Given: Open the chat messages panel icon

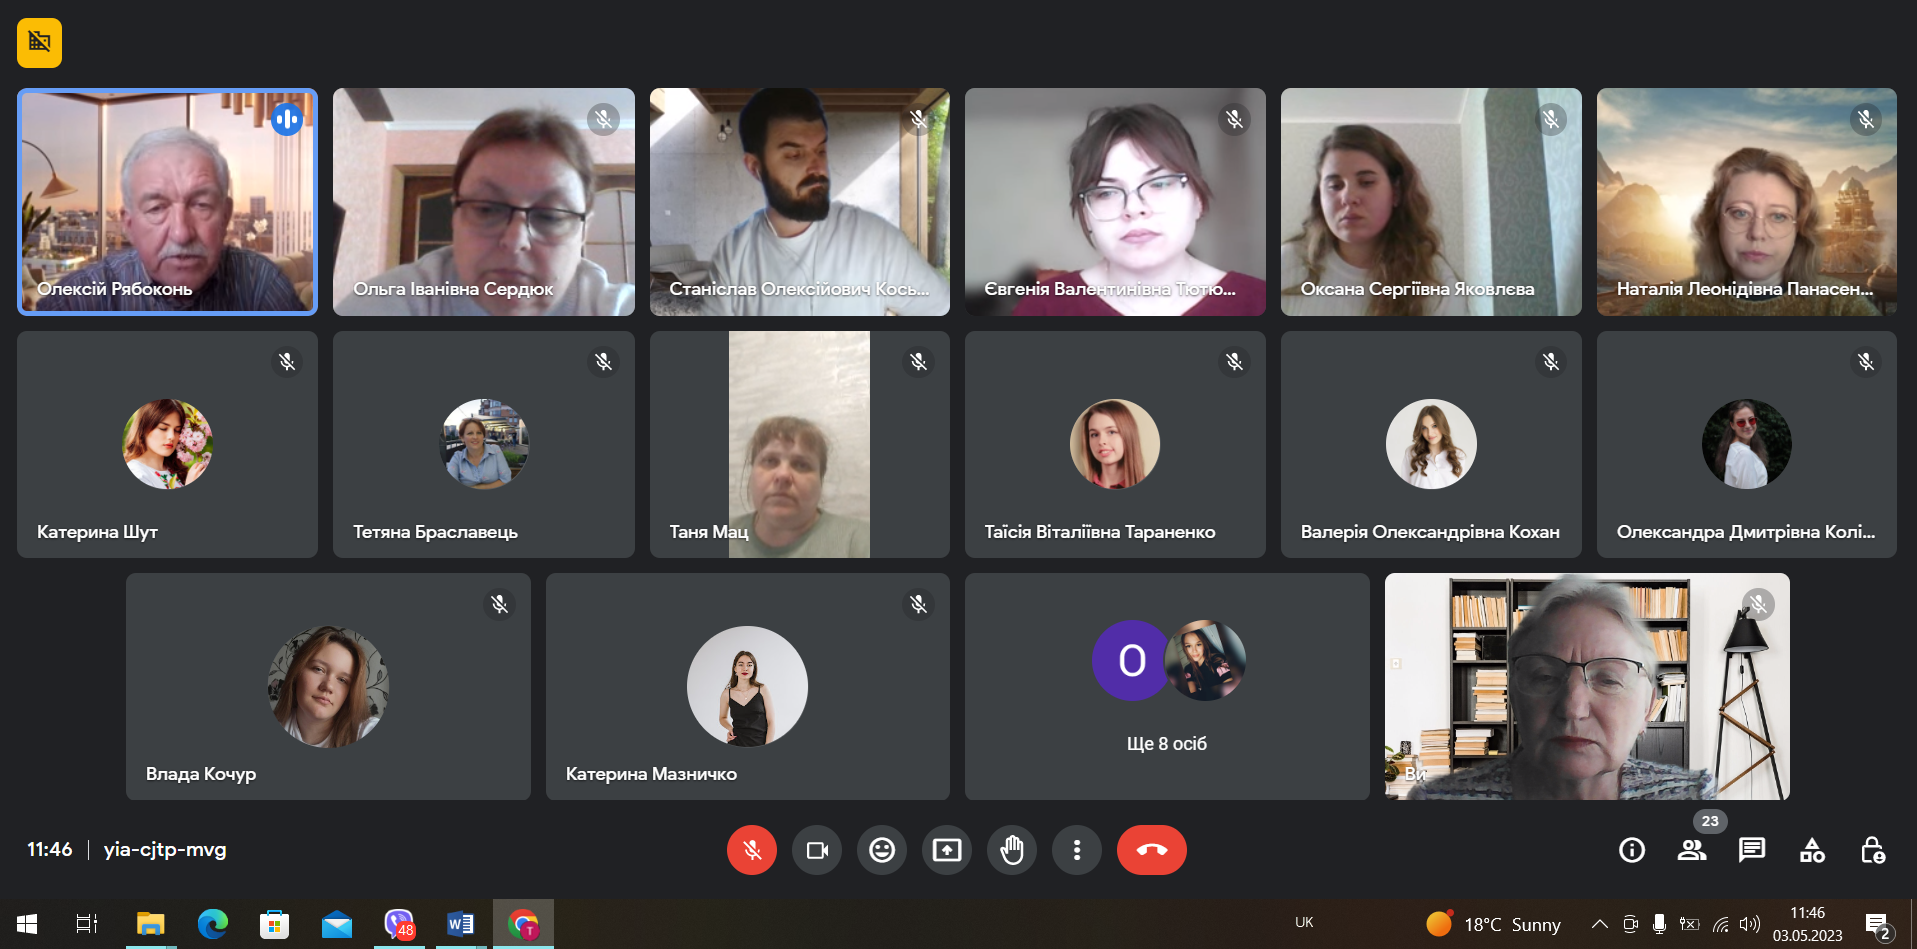Looking at the screenshot, I should [1752, 850].
